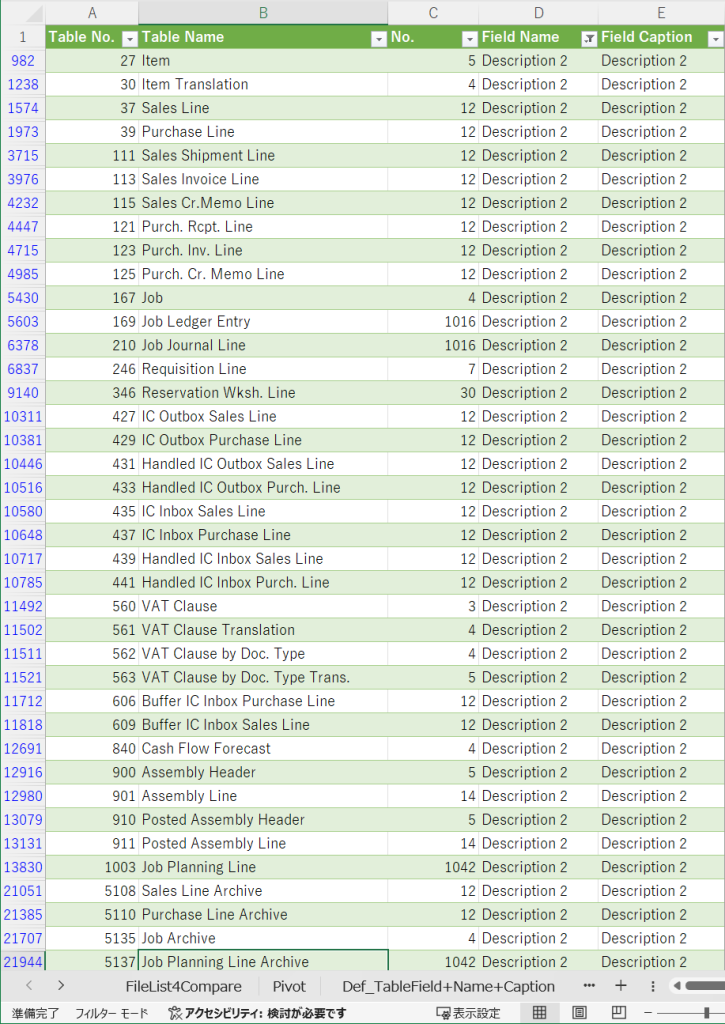Select column B header
Viewport: 725px width, 1024px height.
tap(263, 13)
